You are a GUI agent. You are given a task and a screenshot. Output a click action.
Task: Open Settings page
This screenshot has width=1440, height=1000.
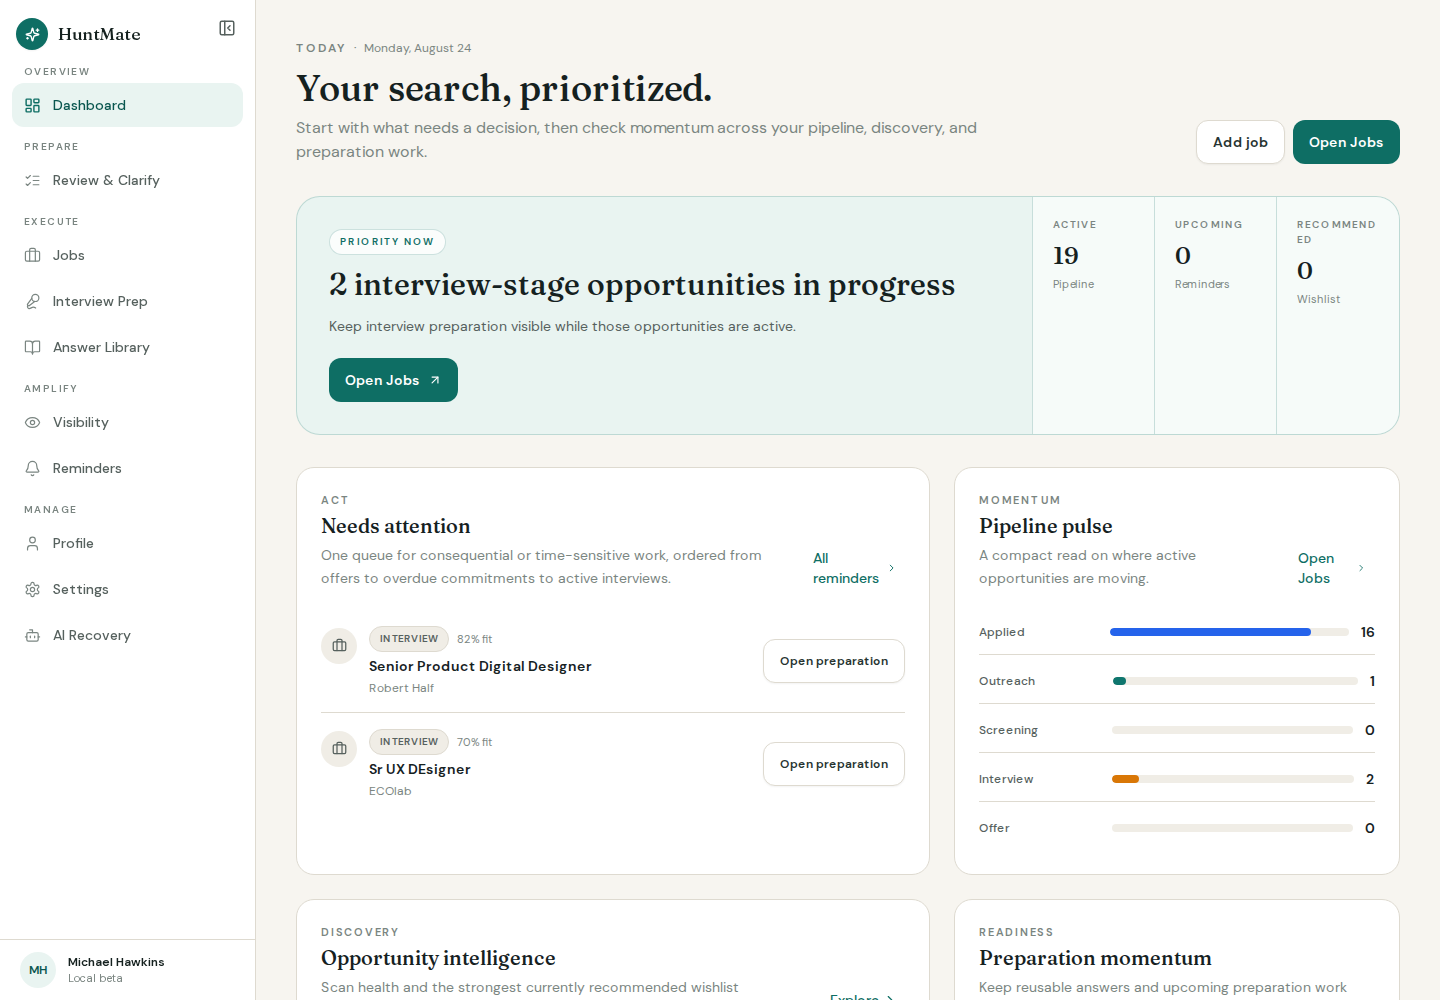(x=127, y=589)
